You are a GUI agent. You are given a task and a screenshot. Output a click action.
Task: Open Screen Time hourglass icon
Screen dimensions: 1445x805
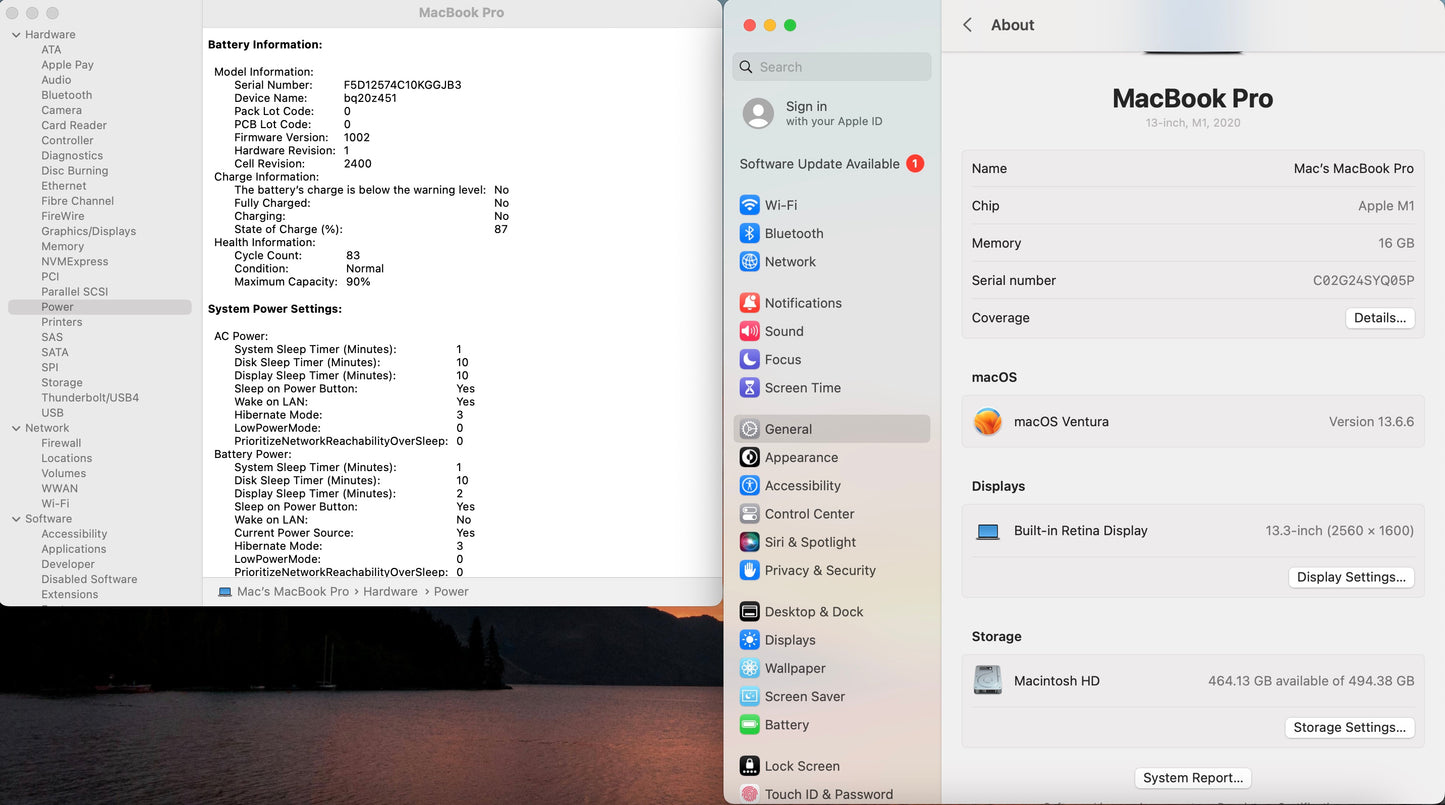click(749, 388)
